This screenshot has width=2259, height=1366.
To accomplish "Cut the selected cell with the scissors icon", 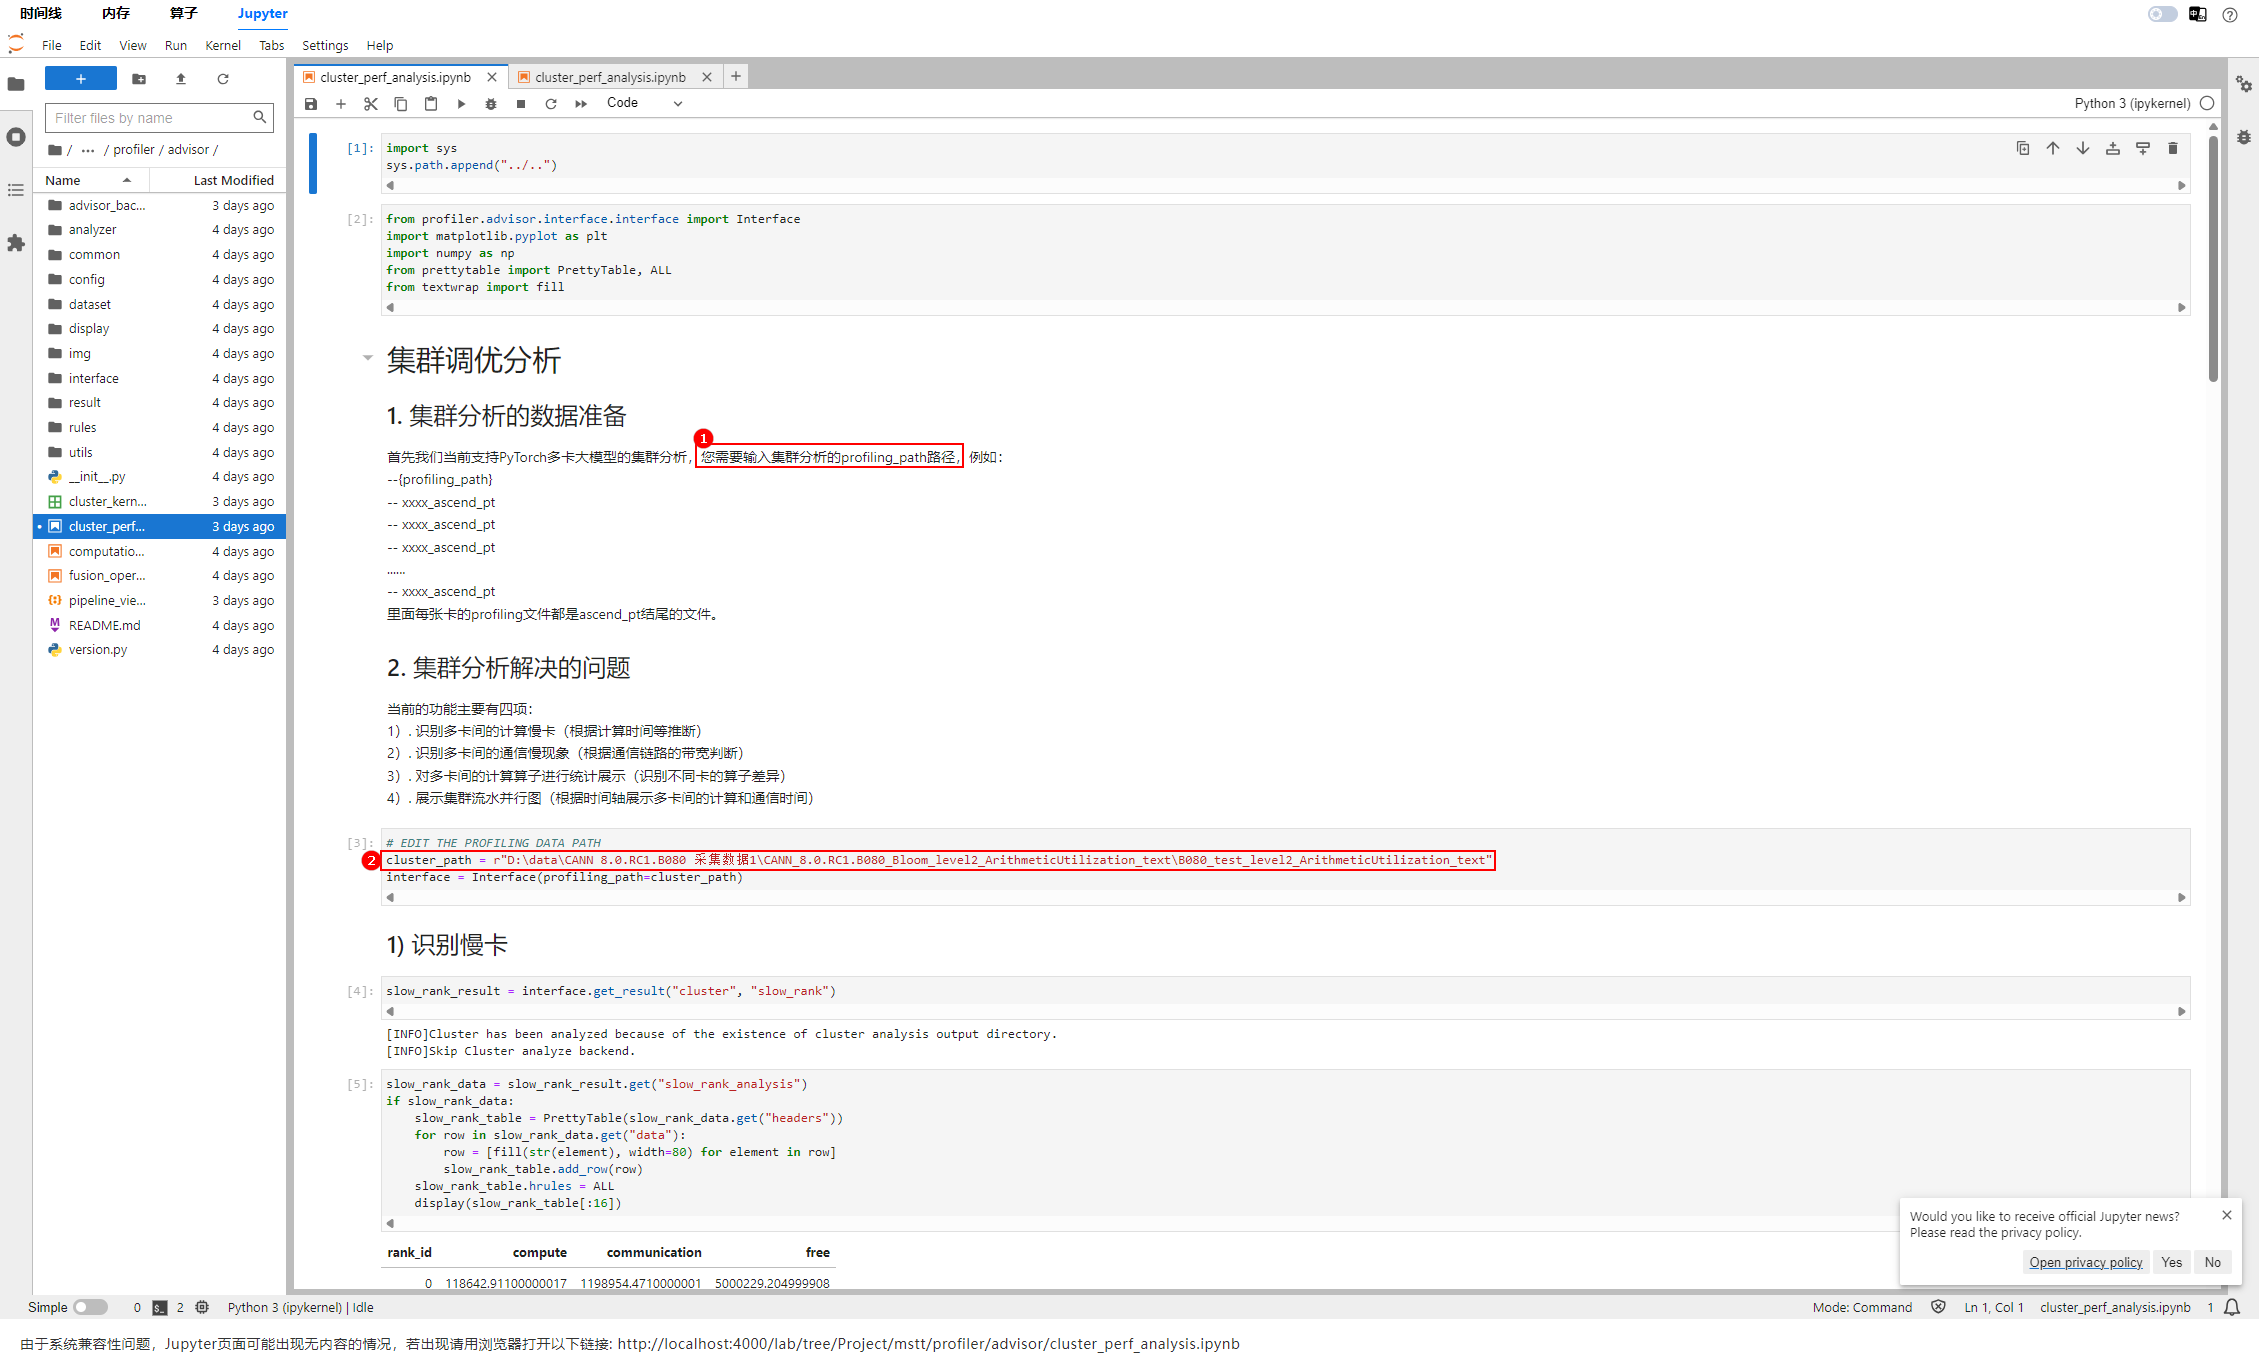I will [371, 104].
